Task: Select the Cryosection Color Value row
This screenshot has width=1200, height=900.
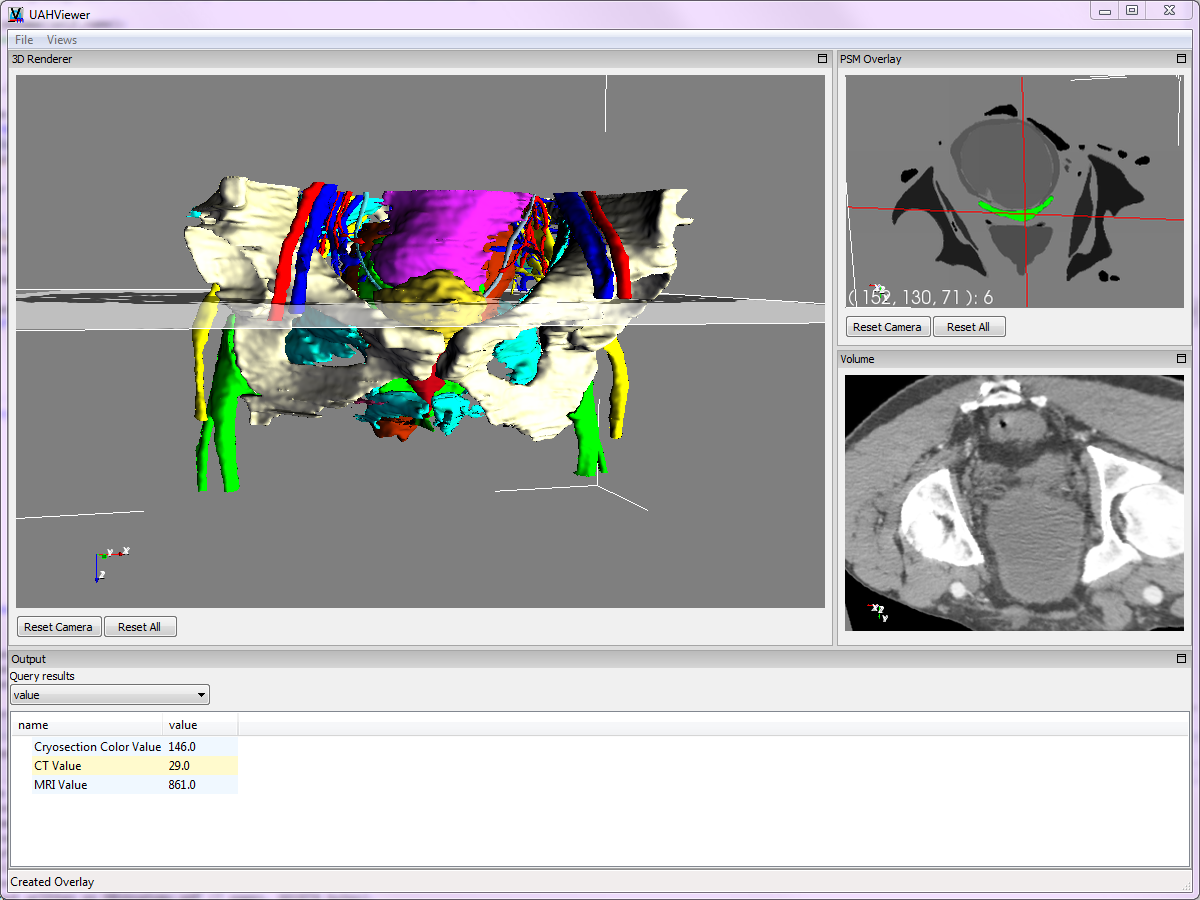Action: point(97,747)
